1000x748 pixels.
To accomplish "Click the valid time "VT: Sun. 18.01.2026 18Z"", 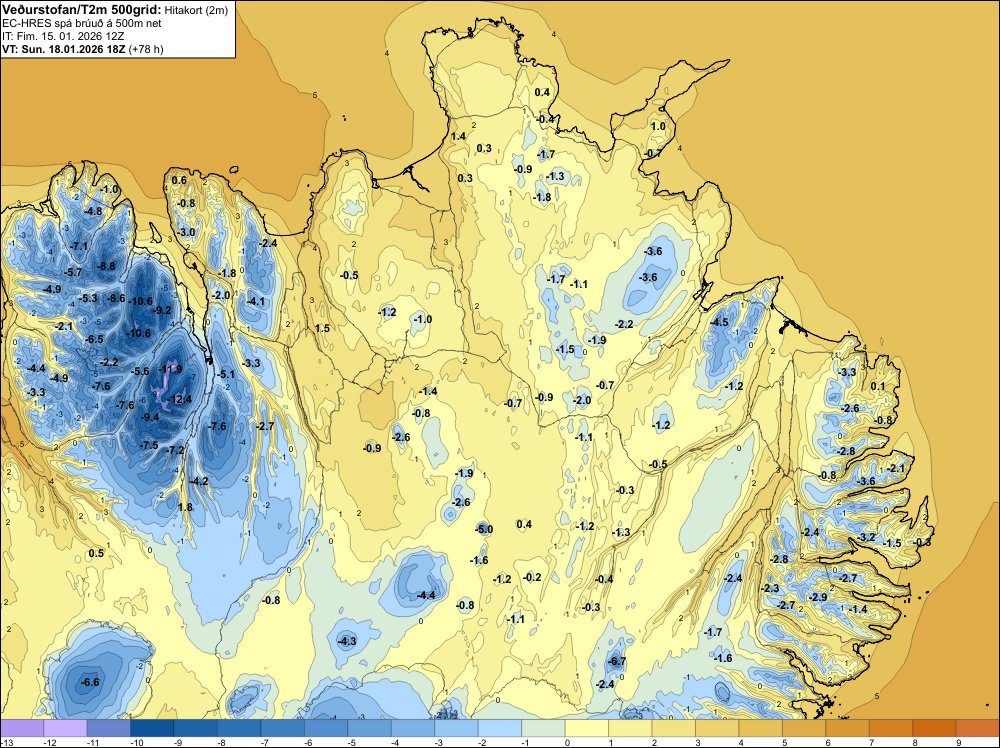I will coord(64,48).
